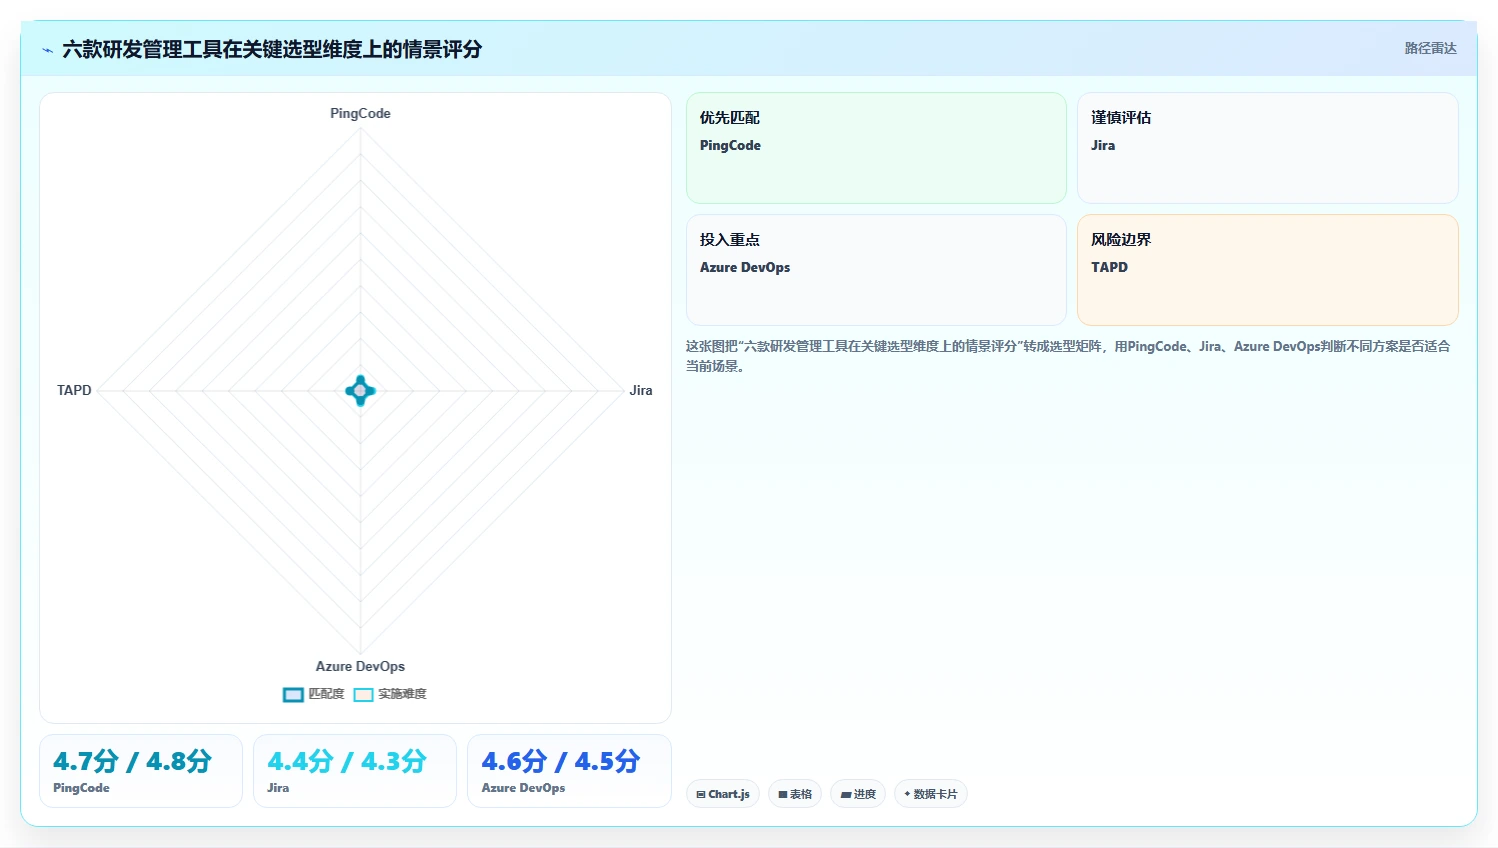Click the 路径雷达 label in header
This screenshot has width=1498, height=848.
[x=1430, y=48]
